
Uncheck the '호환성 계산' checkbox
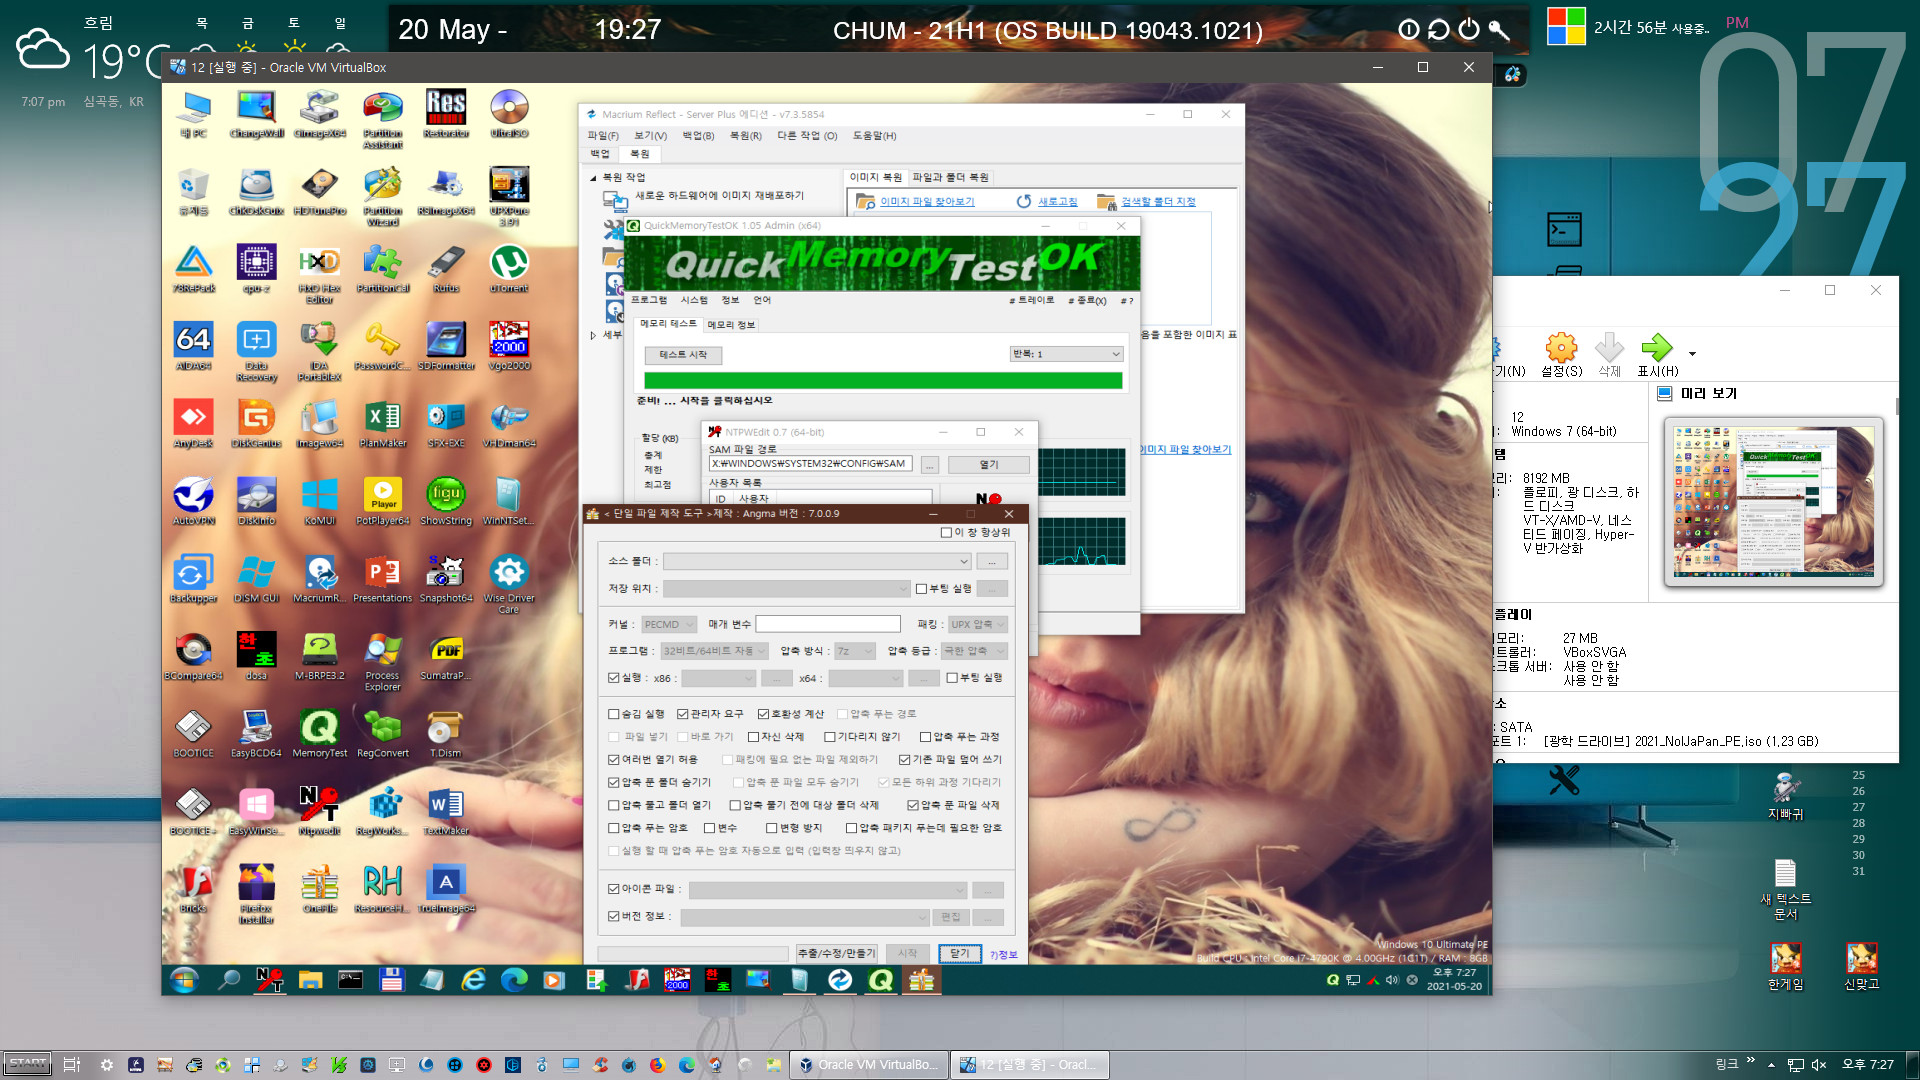click(x=763, y=714)
